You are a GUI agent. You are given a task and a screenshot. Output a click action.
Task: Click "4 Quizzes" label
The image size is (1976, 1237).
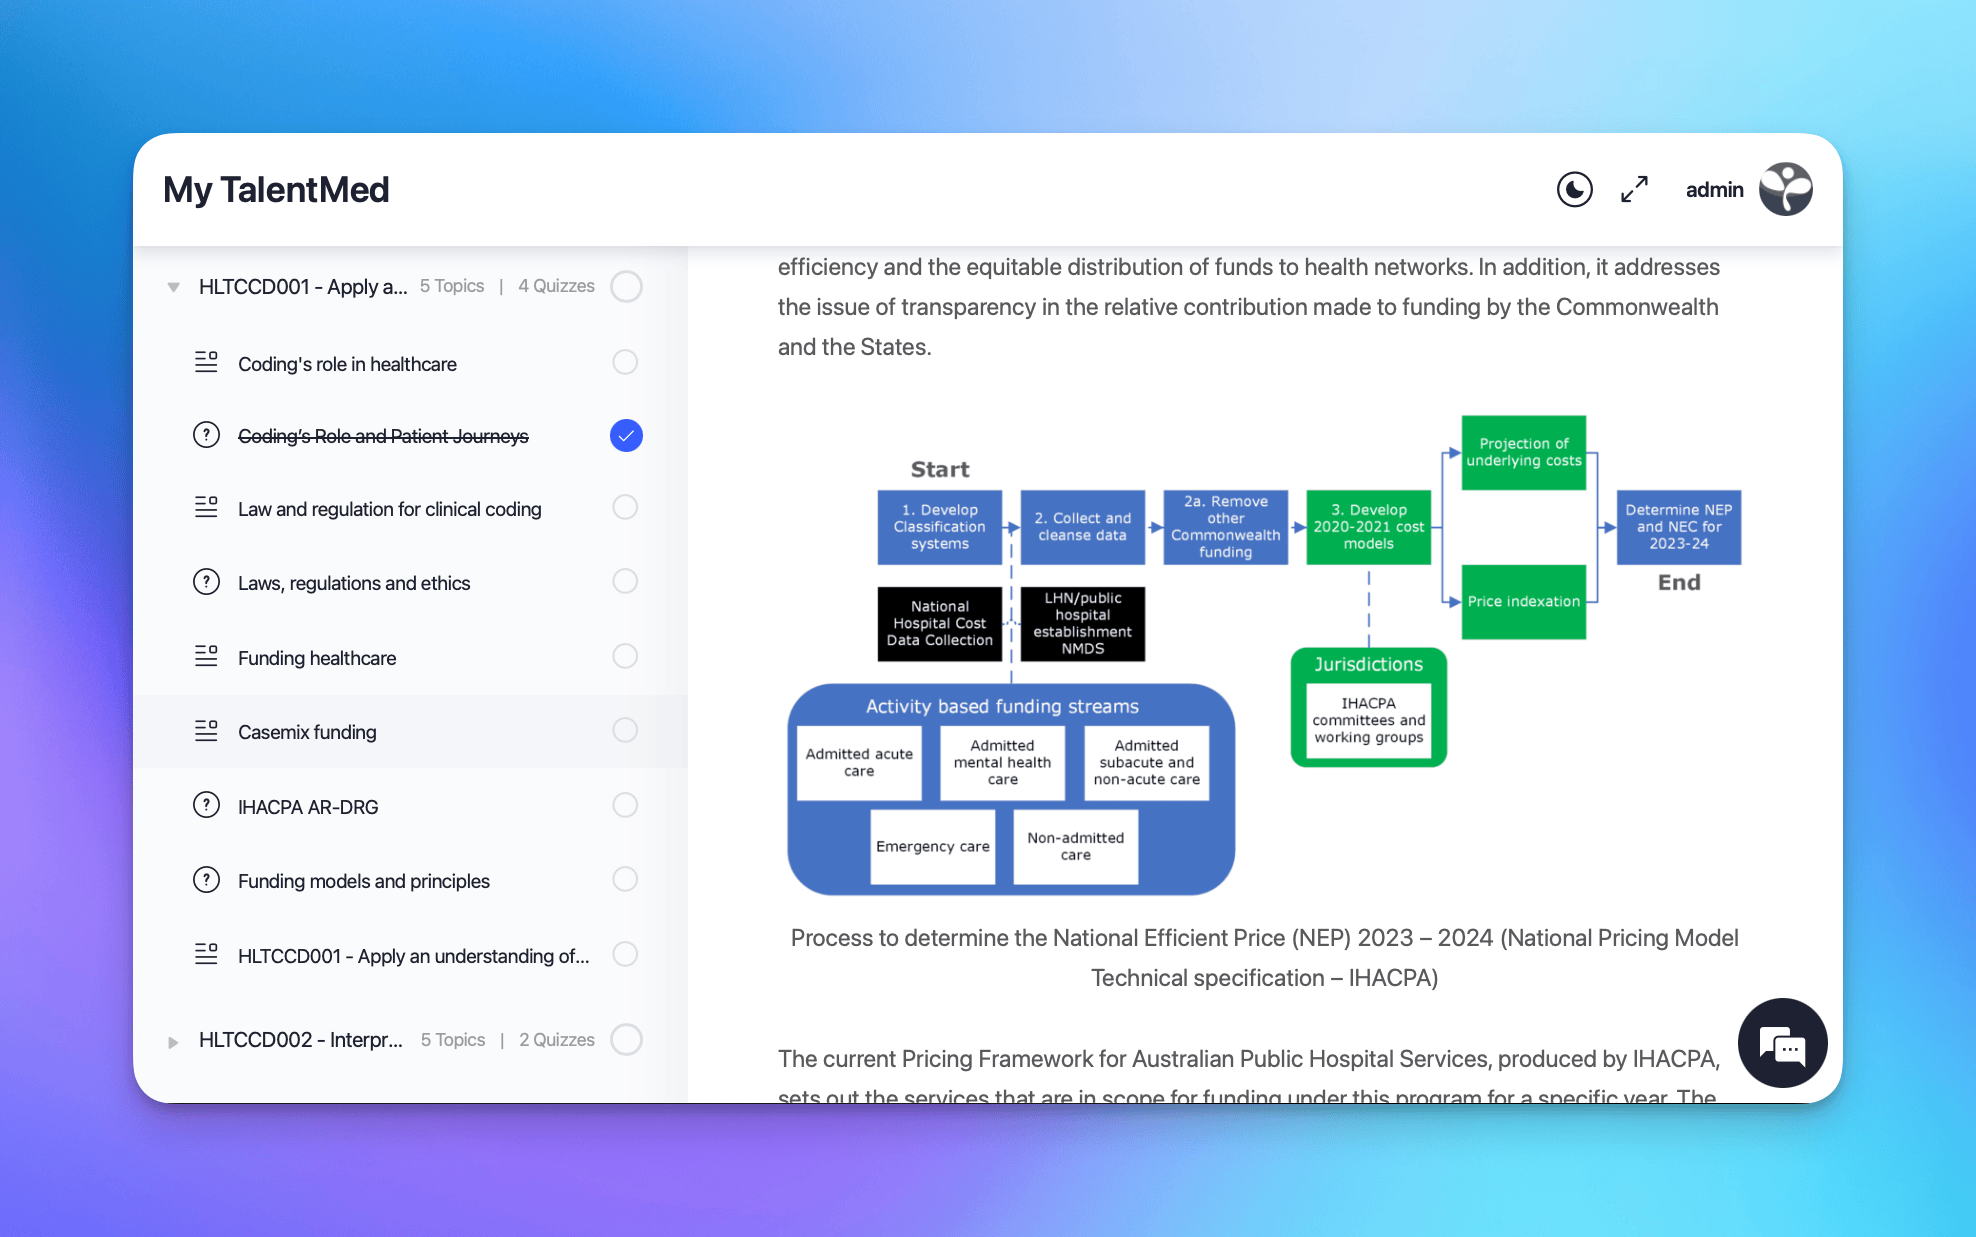pyautogui.click(x=556, y=286)
